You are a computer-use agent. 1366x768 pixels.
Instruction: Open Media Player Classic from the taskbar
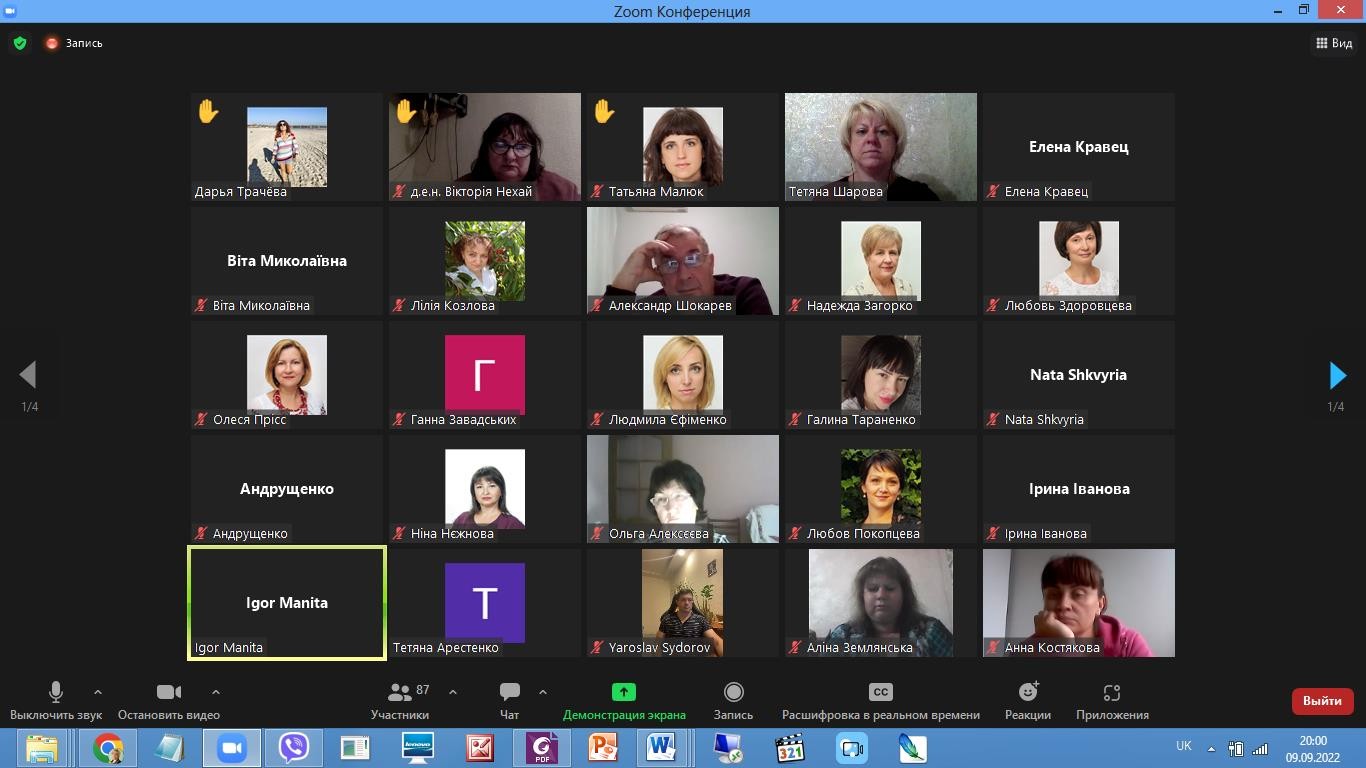pos(790,748)
